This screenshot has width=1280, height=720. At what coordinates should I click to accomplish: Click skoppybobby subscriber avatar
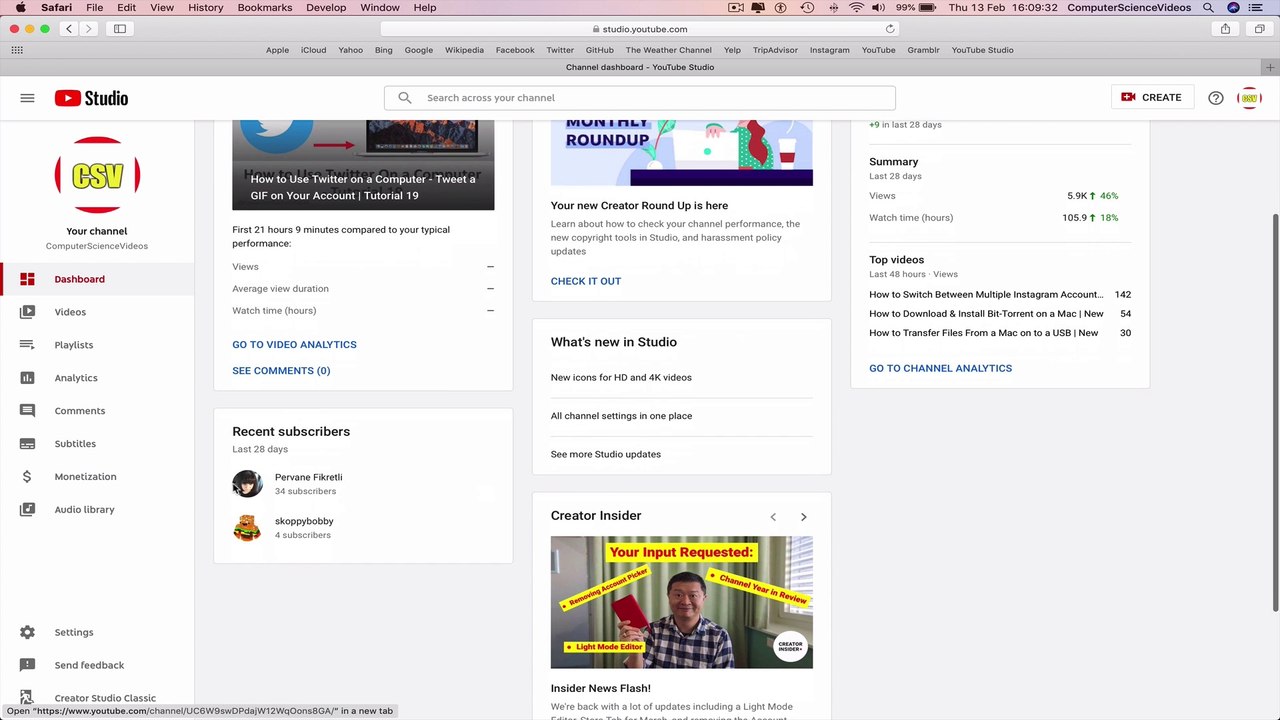coord(247,528)
